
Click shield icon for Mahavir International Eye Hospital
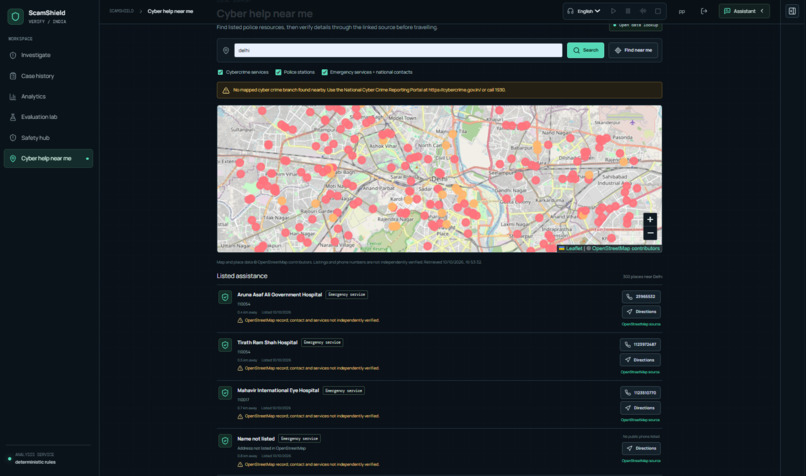pos(225,393)
